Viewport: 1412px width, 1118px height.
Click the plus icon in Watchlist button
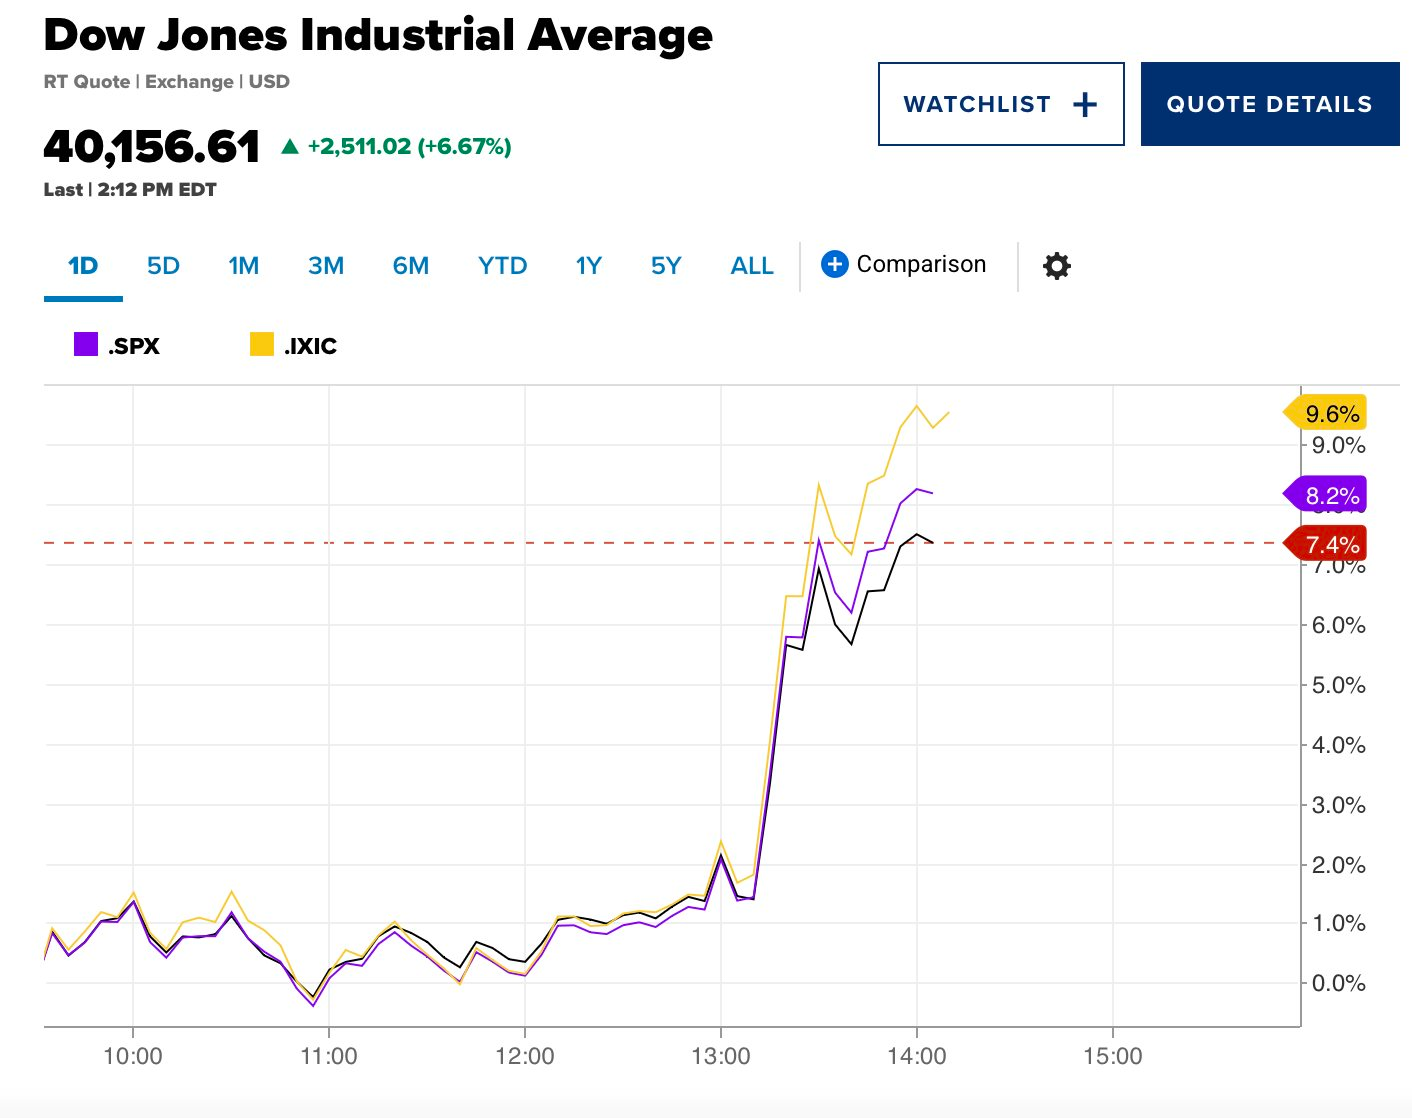click(1085, 105)
